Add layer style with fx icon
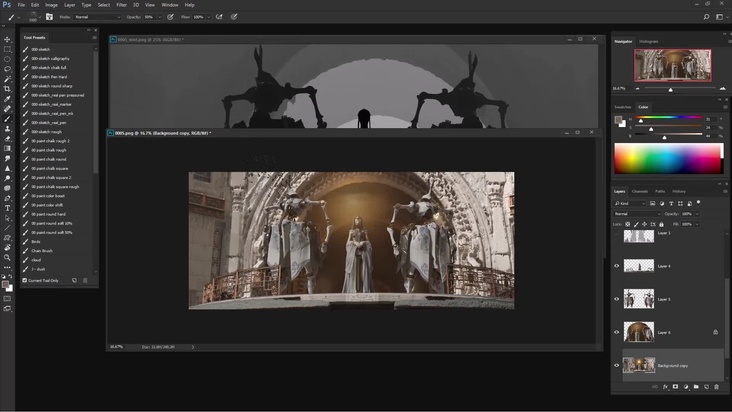Screen dimensions: 732x412 click(665, 387)
